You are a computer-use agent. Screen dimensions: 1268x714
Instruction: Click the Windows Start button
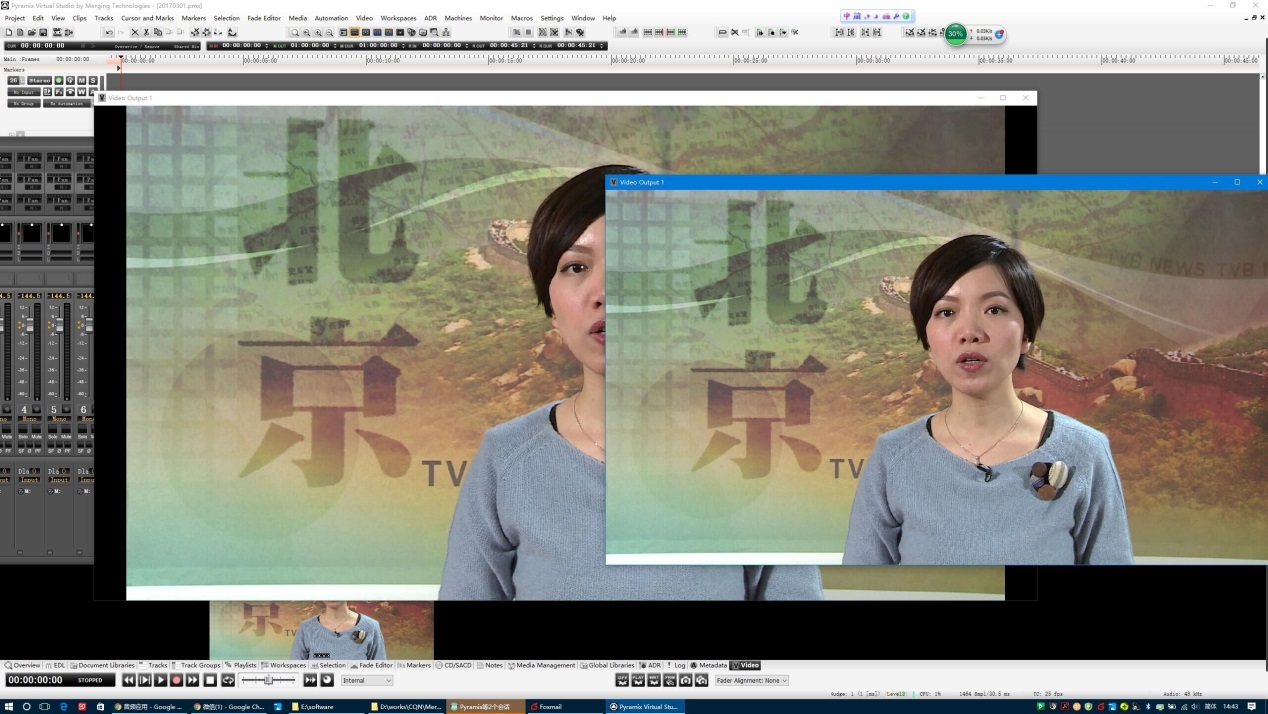click(9, 706)
